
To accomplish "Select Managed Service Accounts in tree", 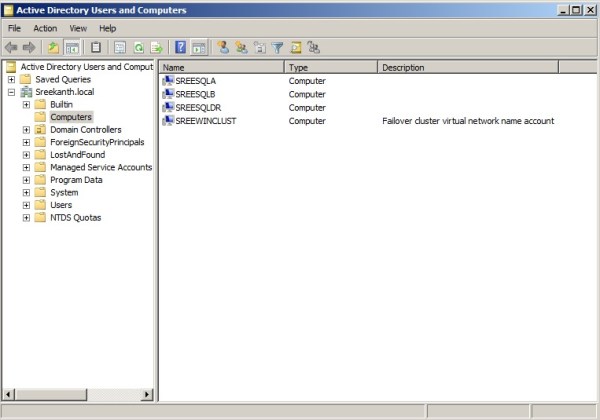I will [x=100, y=167].
